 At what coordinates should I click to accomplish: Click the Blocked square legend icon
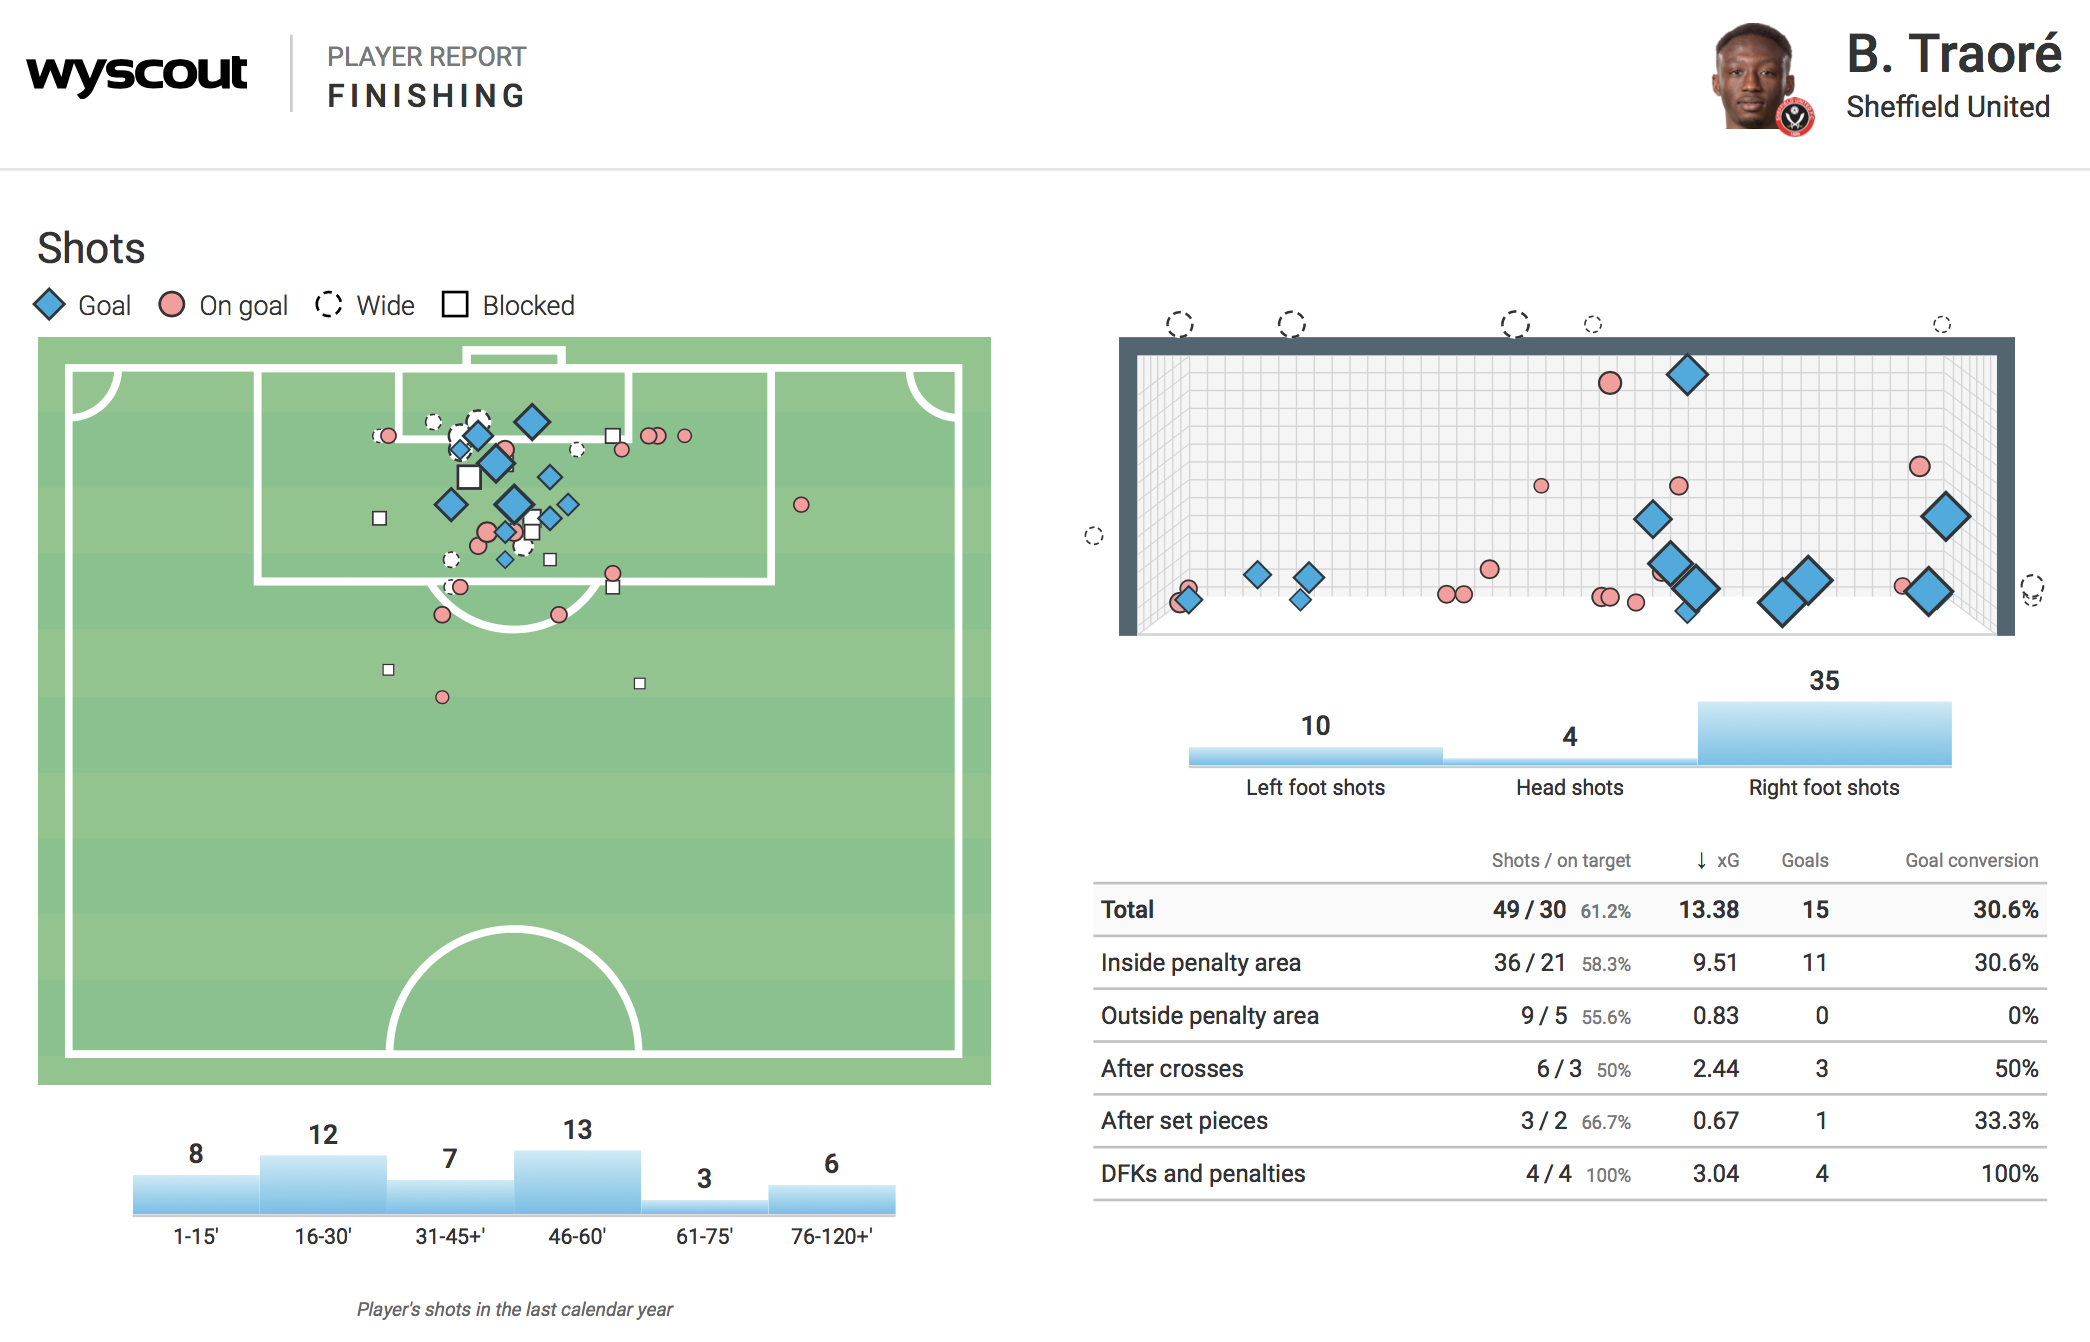(x=455, y=305)
